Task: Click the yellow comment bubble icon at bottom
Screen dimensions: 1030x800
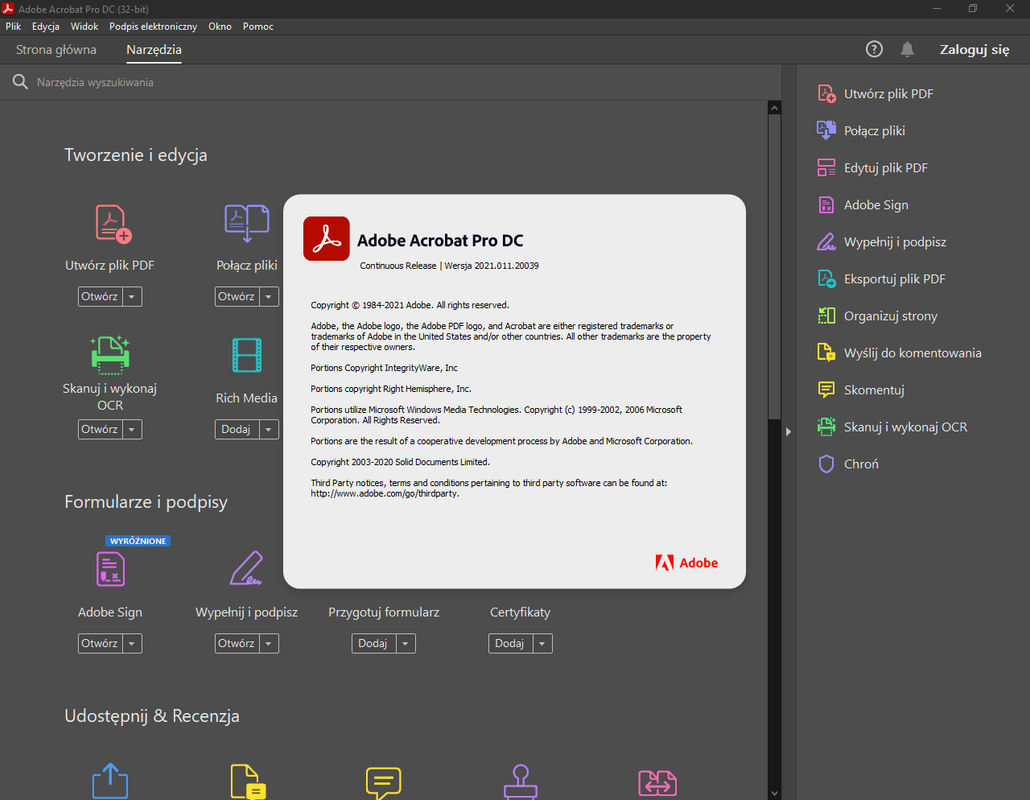Action: (x=384, y=782)
